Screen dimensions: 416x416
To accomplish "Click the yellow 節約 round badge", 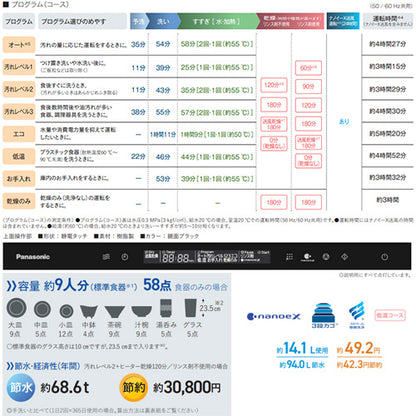I will click(x=134, y=387).
